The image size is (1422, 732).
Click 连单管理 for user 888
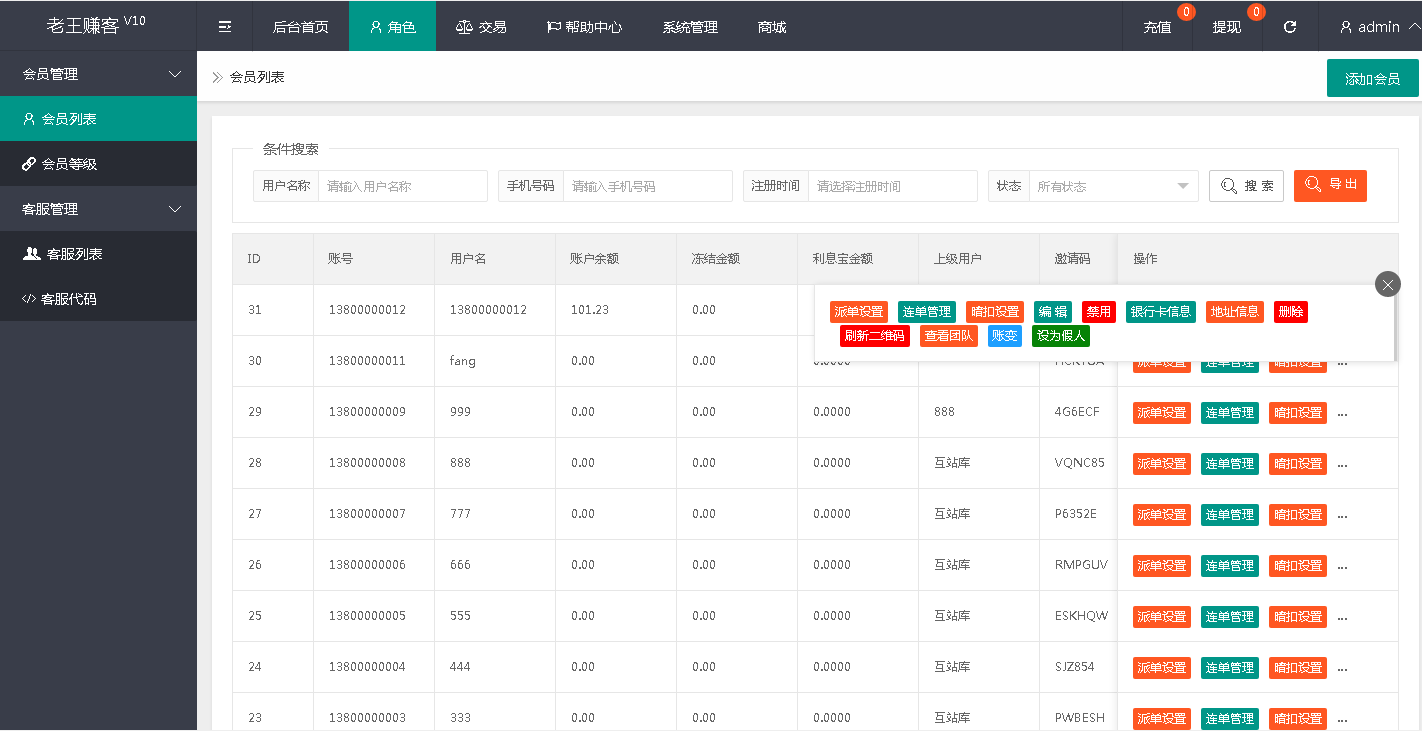(1230, 464)
